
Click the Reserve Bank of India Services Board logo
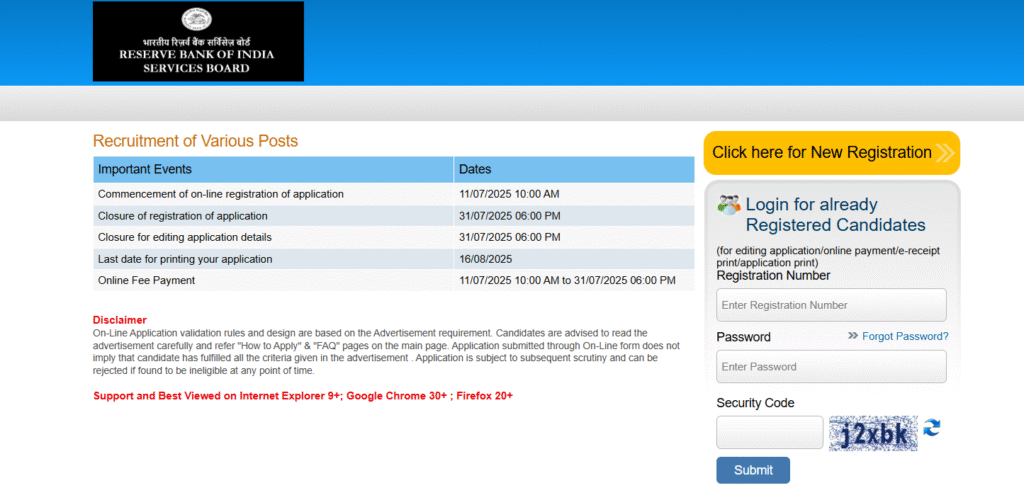(198, 41)
